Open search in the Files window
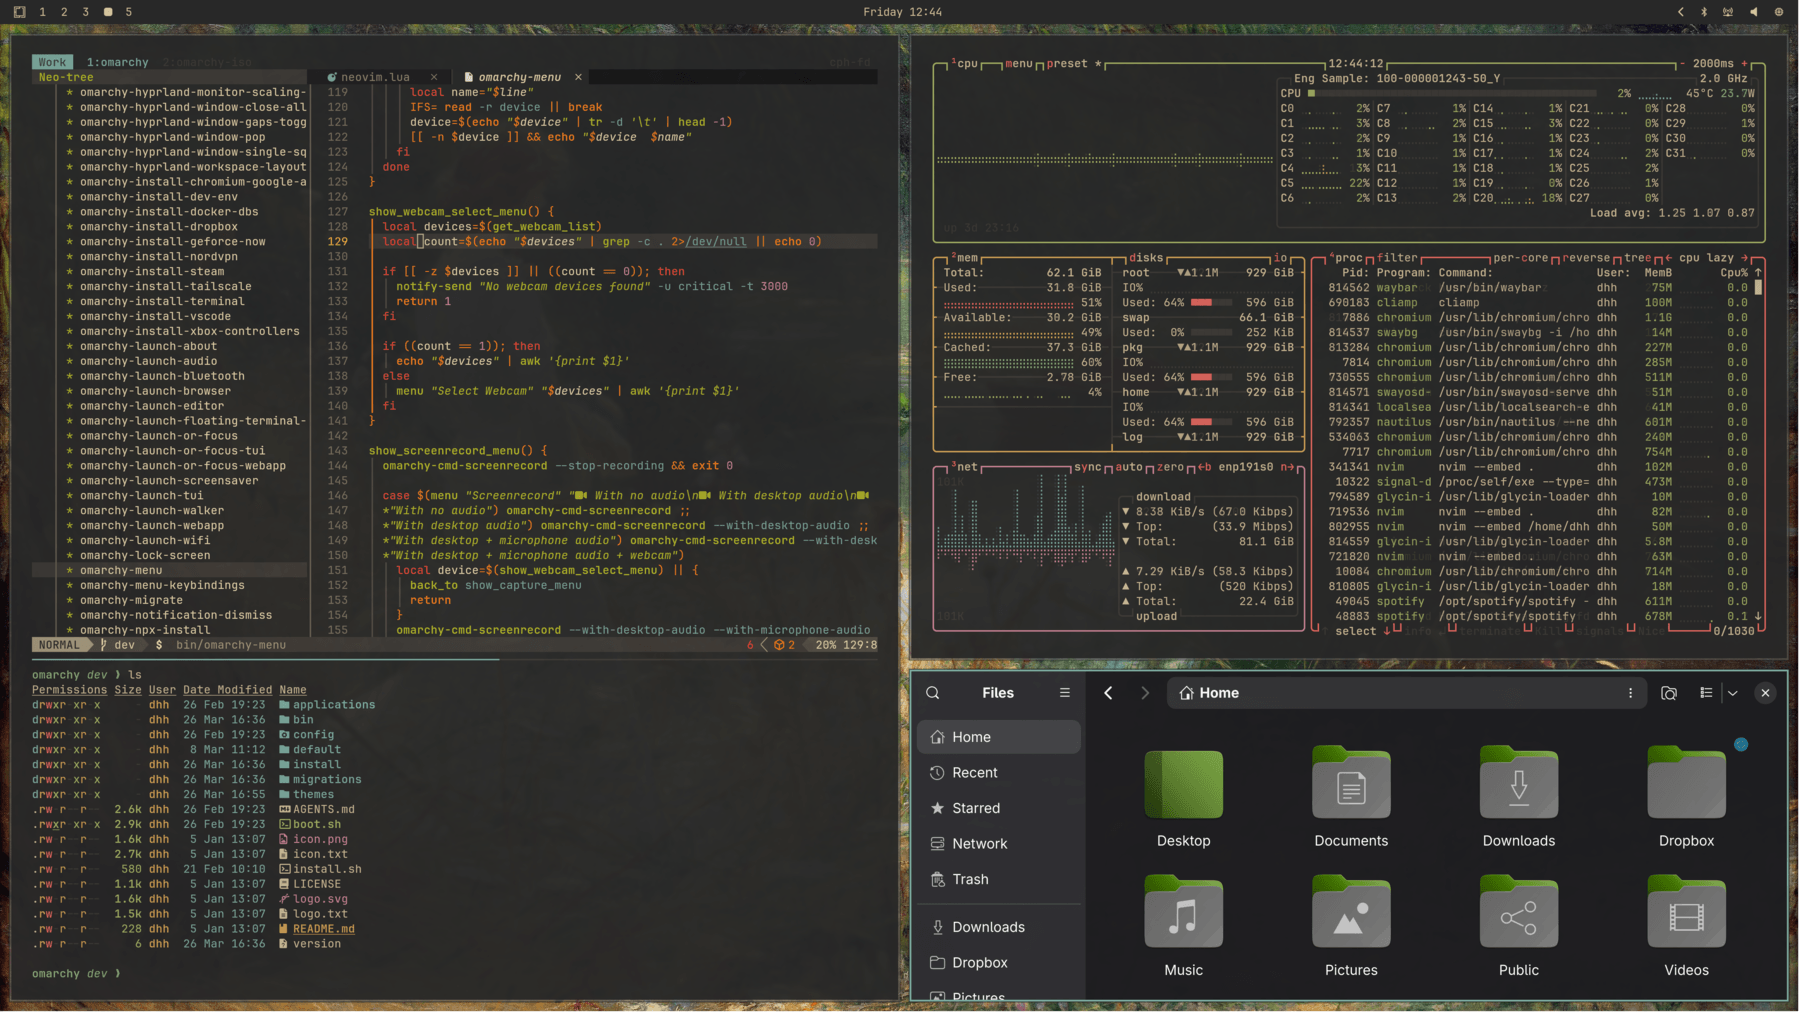The height and width of the screenshot is (1012, 1800). click(932, 693)
